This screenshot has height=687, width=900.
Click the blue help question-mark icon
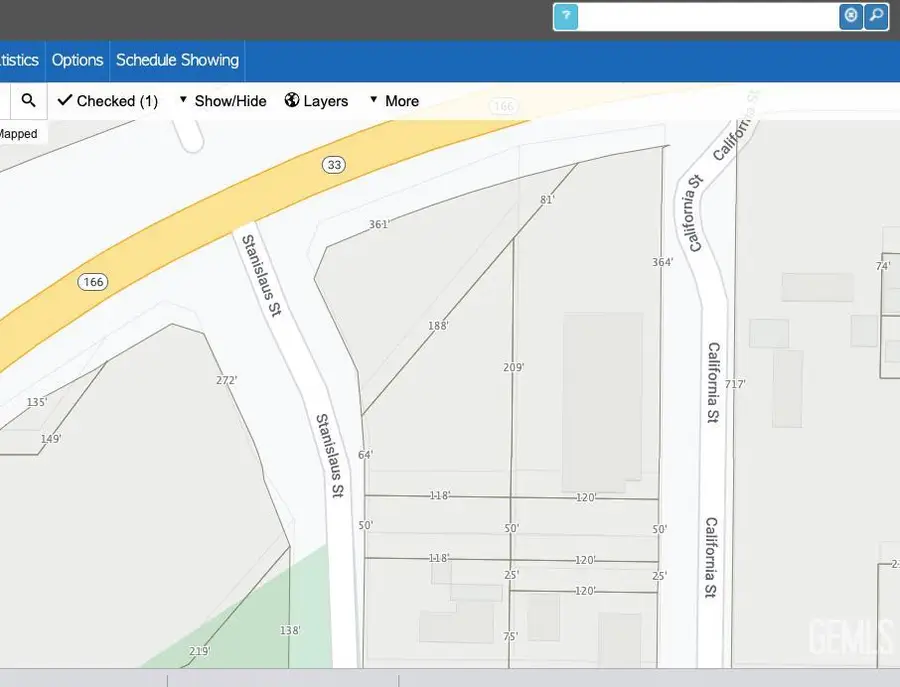[x=566, y=17]
